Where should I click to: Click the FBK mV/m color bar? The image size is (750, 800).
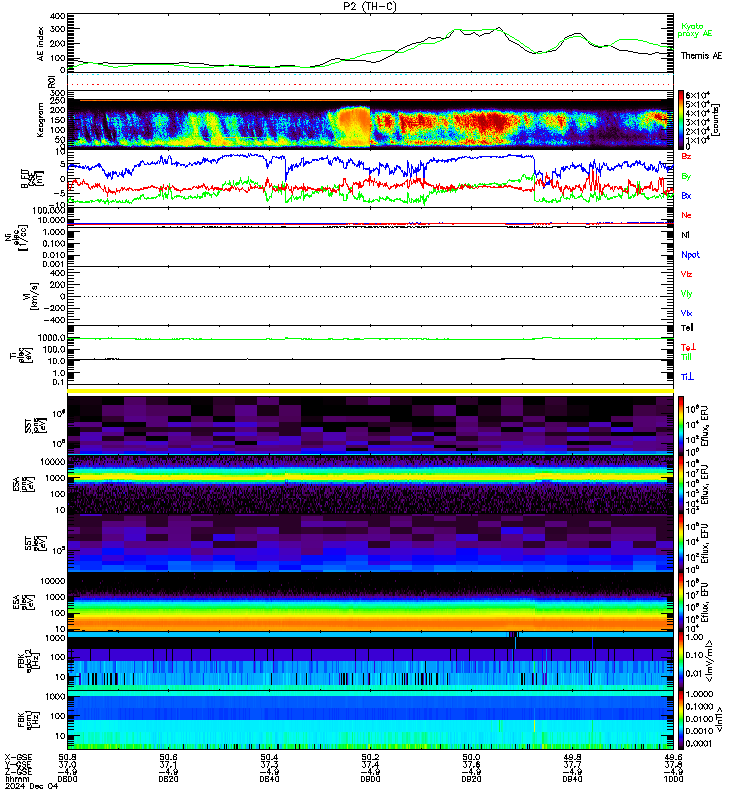click(x=681, y=661)
